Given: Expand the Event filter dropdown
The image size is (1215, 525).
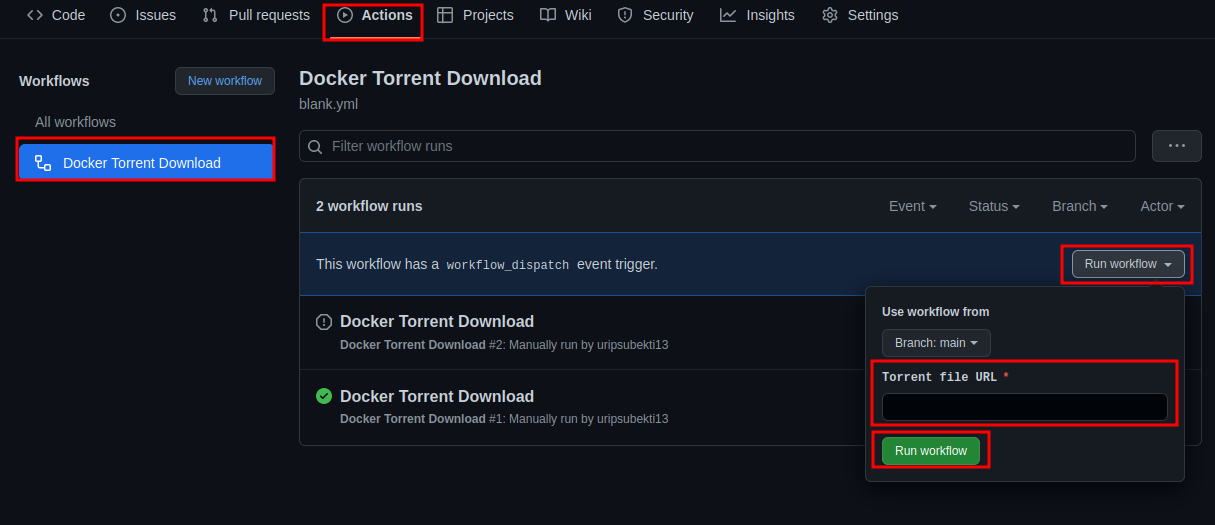Looking at the screenshot, I should coord(913,206).
